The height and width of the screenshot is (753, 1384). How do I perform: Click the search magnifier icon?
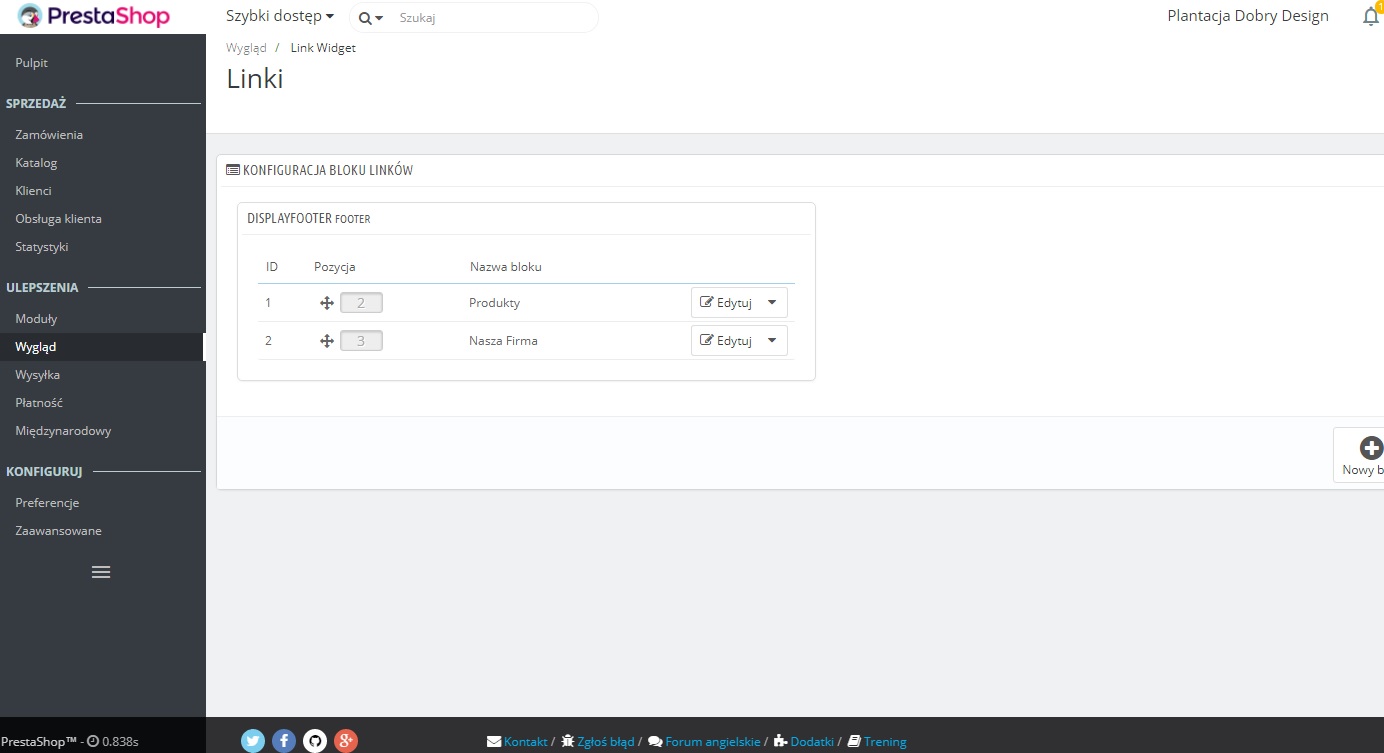pos(365,18)
